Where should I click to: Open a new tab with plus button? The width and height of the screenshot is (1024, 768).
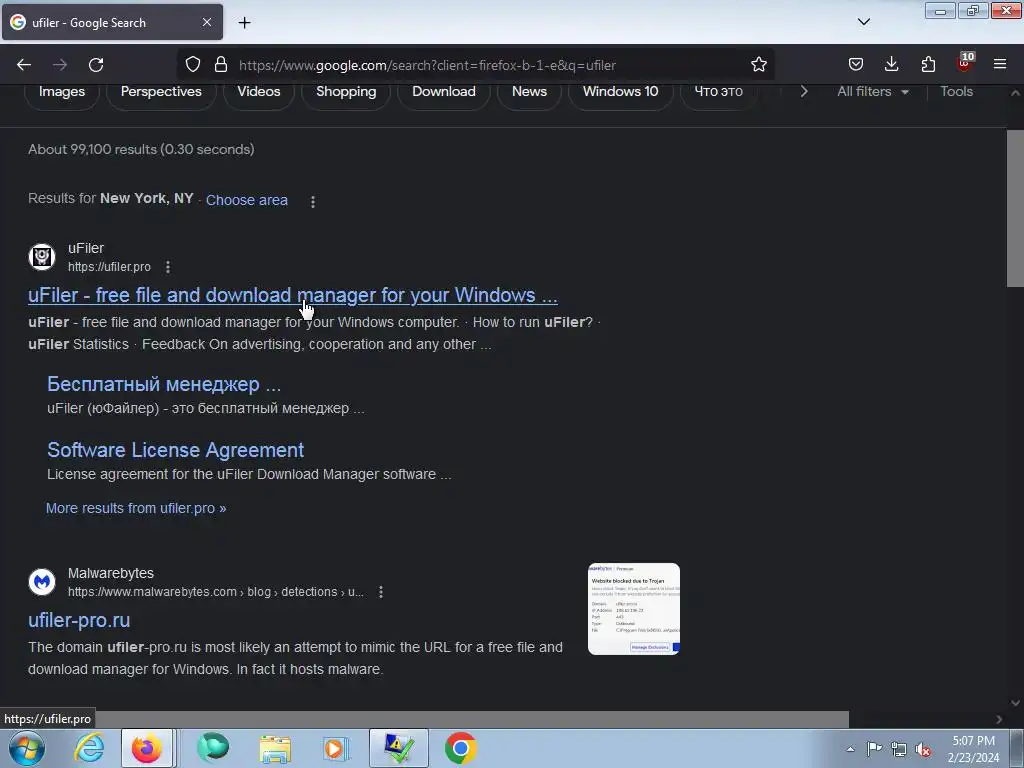[244, 23]
